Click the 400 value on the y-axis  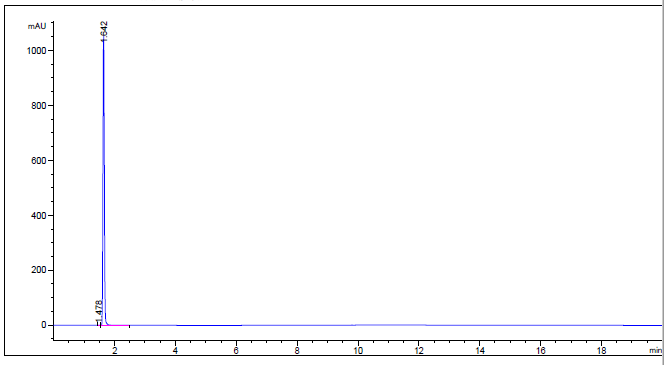pyautogui.click(x=40, y=216)
